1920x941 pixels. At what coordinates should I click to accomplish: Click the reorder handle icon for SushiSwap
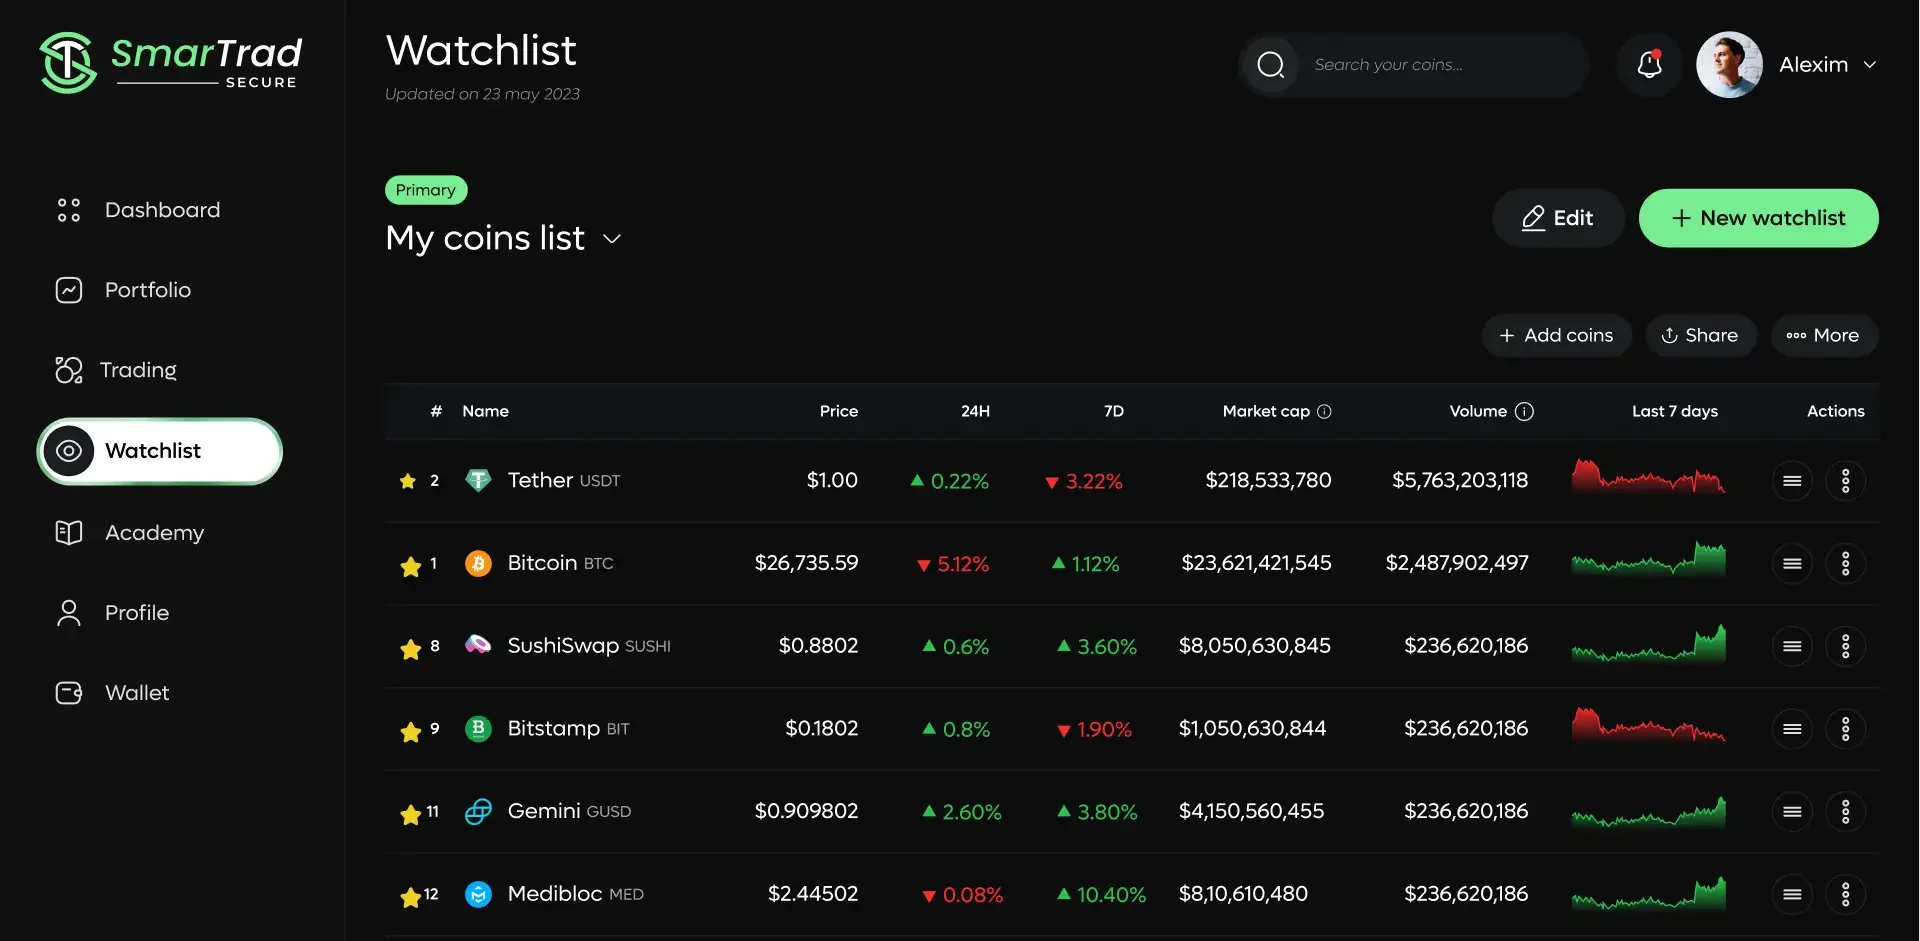tap(1792, 646)
